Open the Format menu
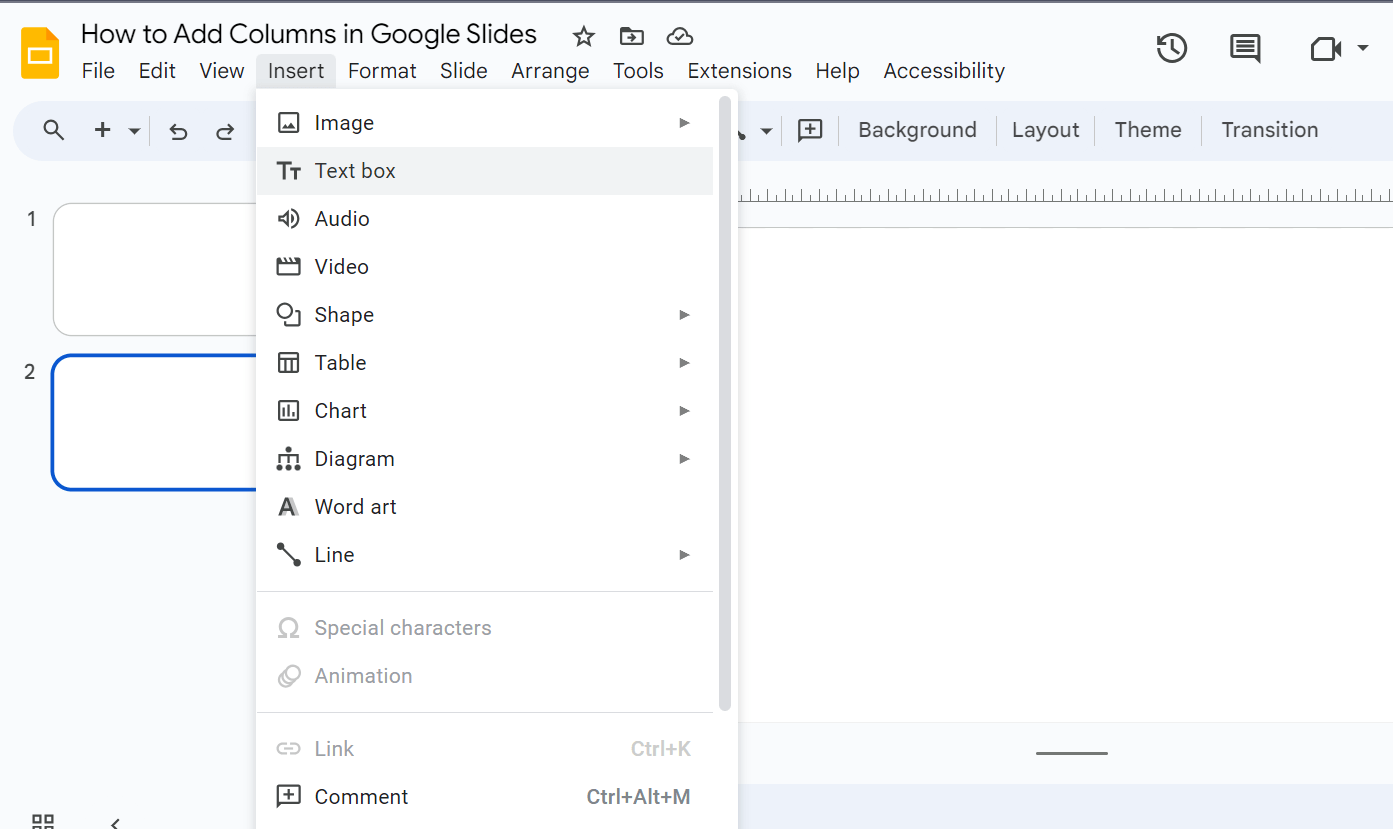 click(x=382, y=70)
